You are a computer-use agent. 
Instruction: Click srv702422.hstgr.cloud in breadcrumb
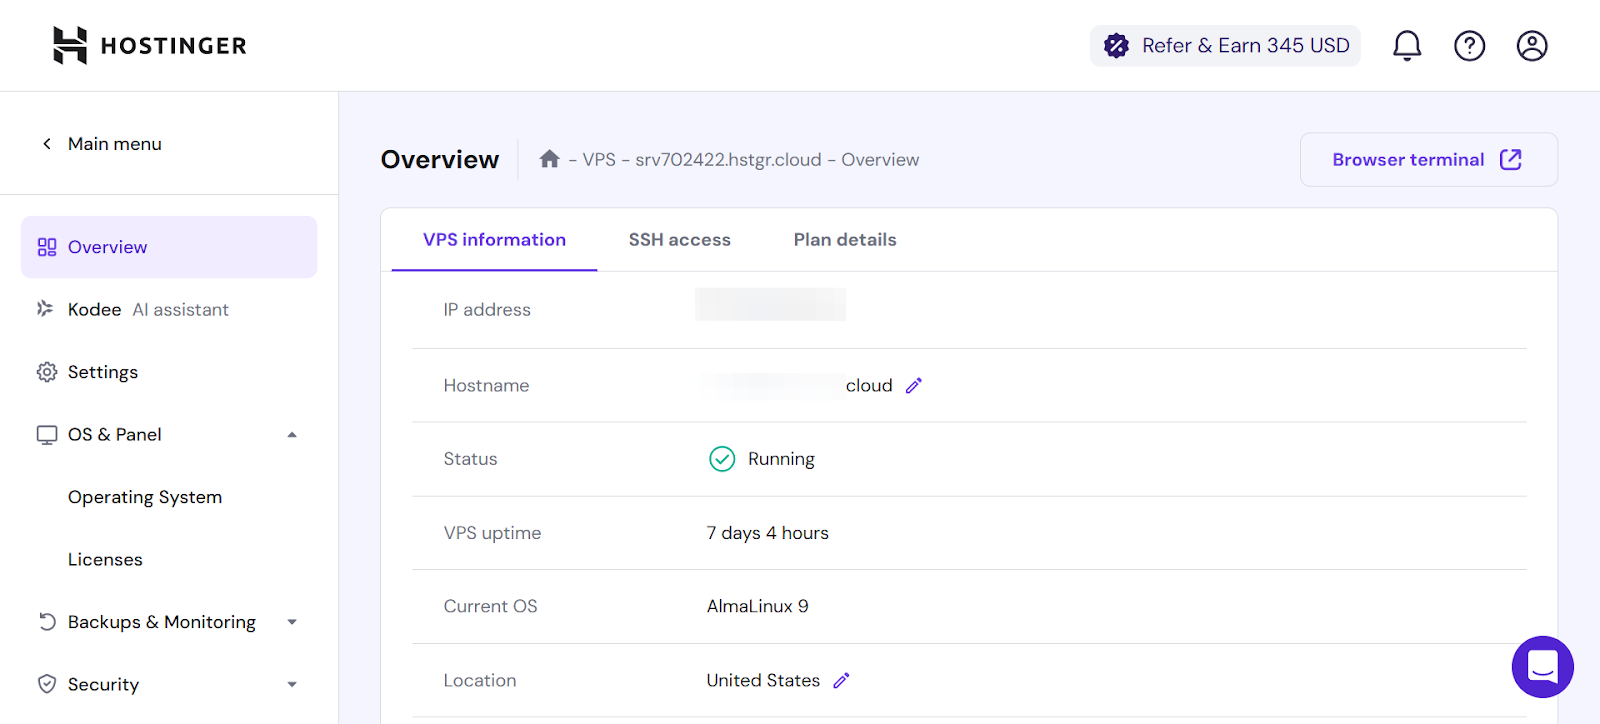(728, 160)
